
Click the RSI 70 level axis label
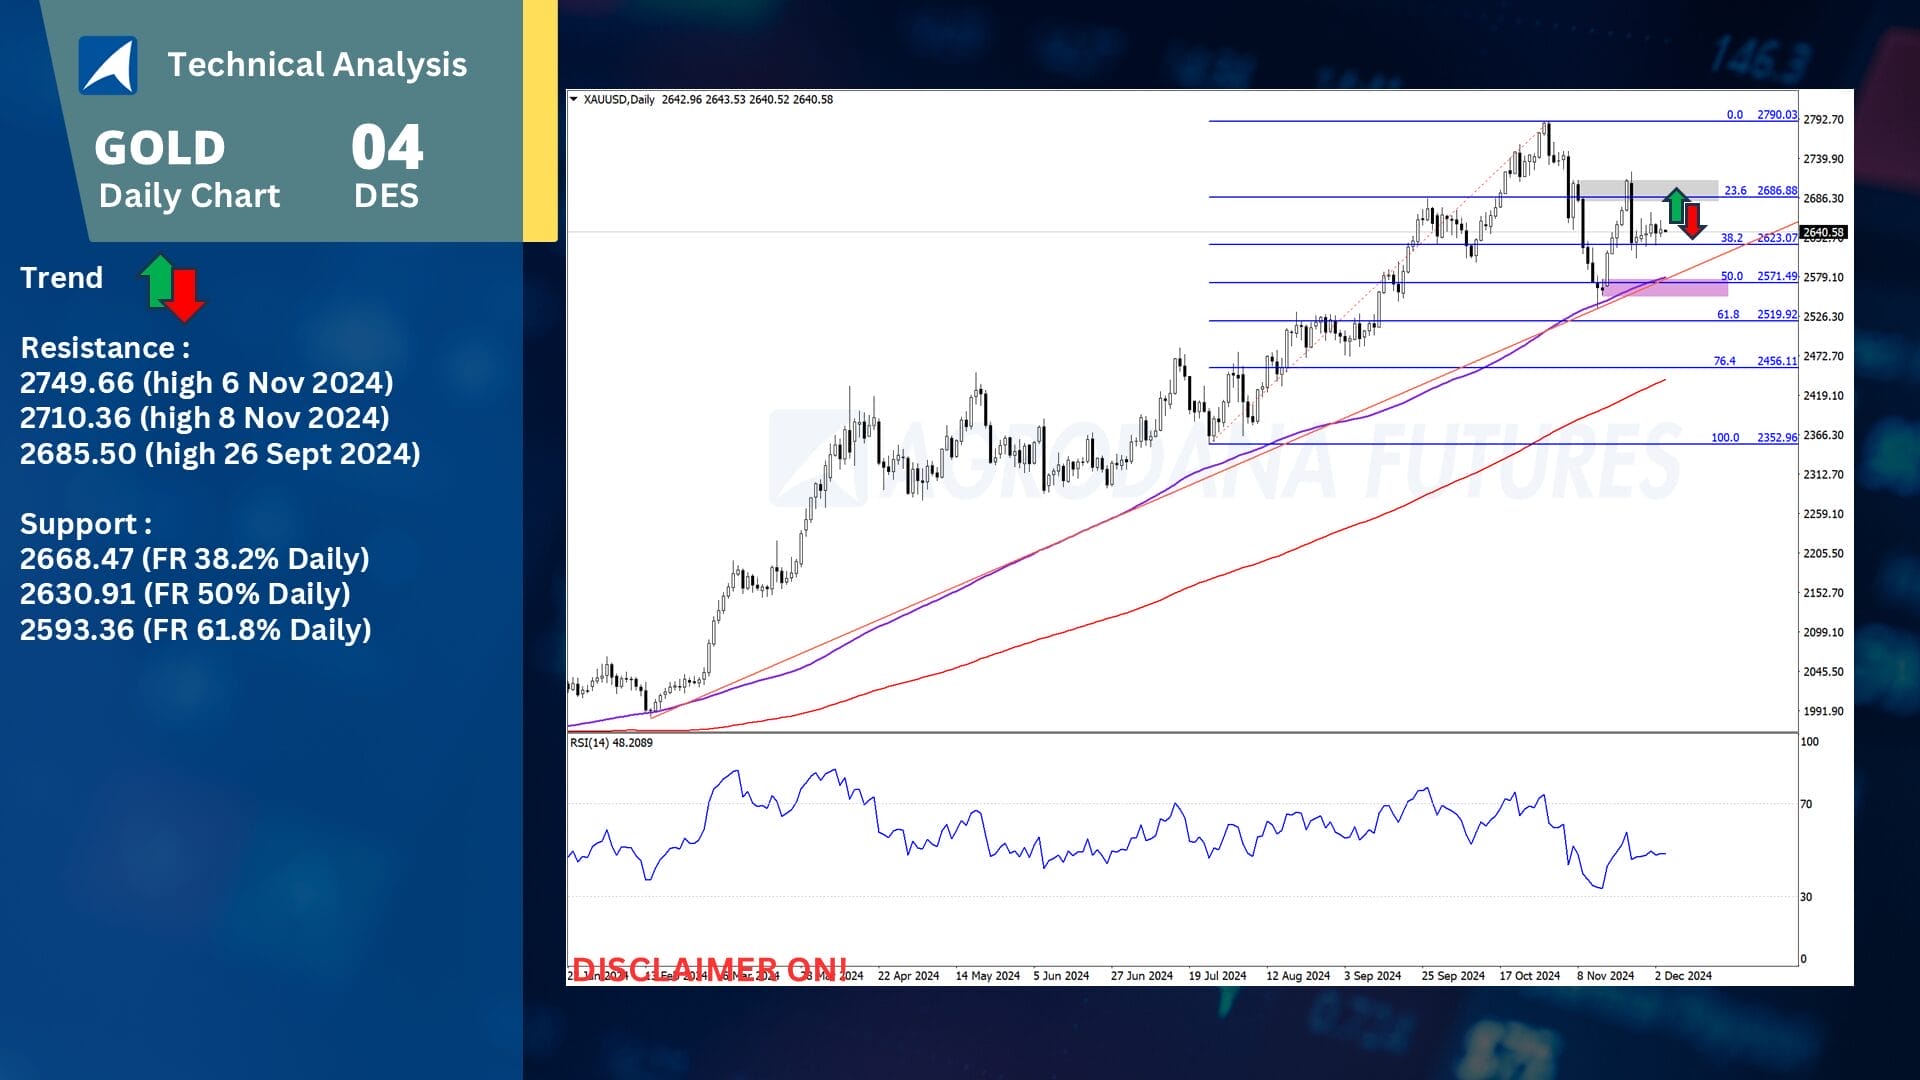pyautogui.click(x=1806, y=804)
